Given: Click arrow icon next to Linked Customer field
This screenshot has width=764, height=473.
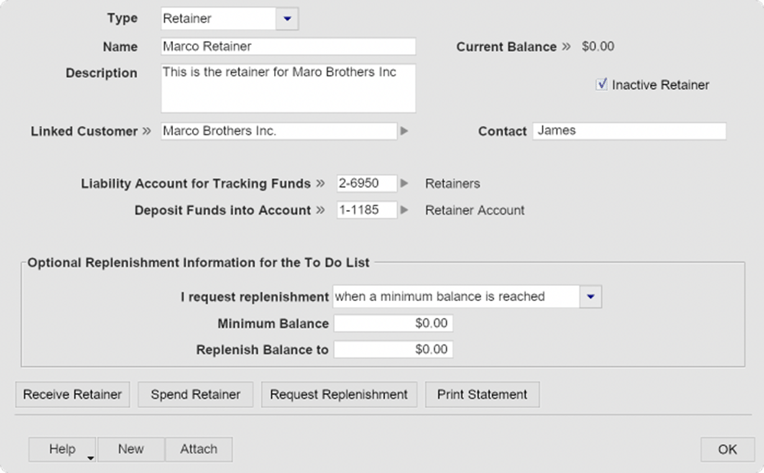Looking at the screenshot, I should 404,131.
